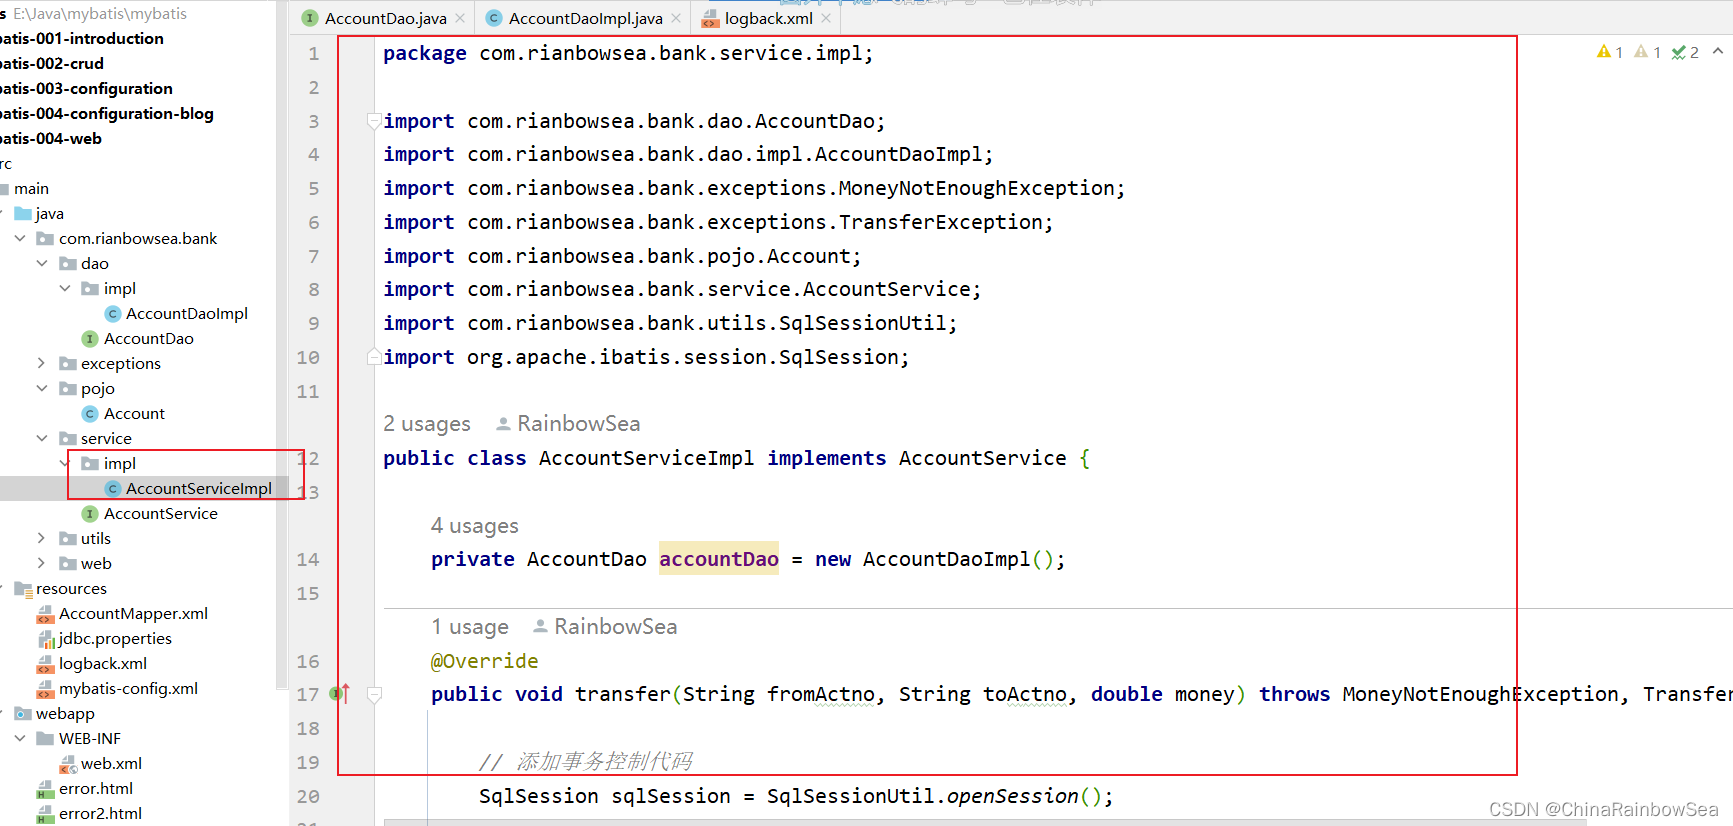Viewport: 1733px width, 826px height.
Task: Expand the utils package node
Action: (x=41, y=538)
